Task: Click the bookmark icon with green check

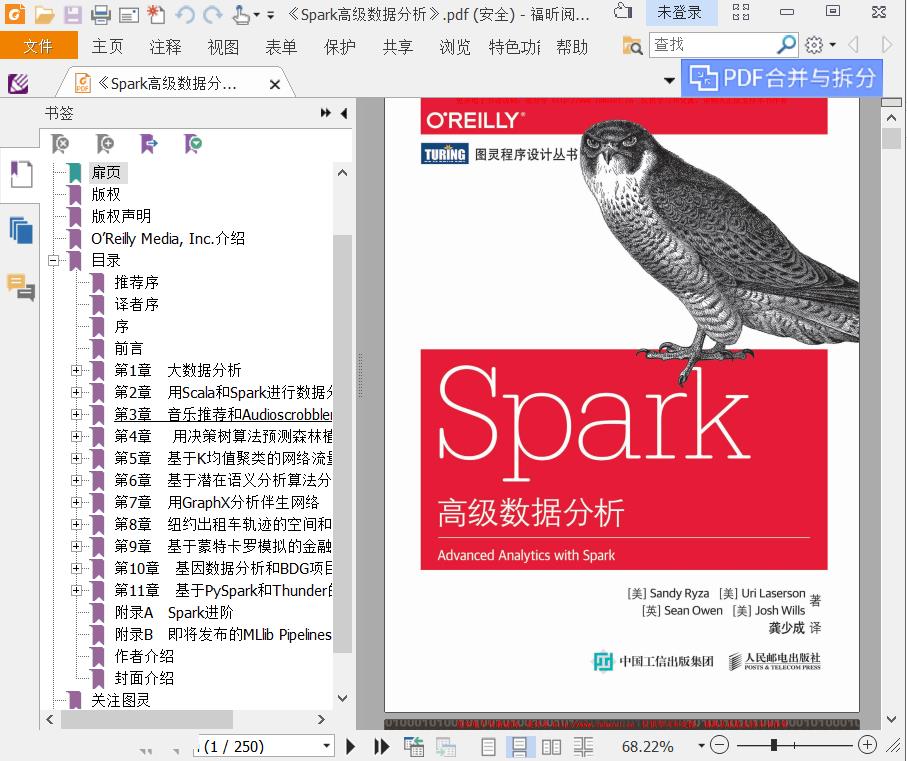Action: [x=193, y=143]
